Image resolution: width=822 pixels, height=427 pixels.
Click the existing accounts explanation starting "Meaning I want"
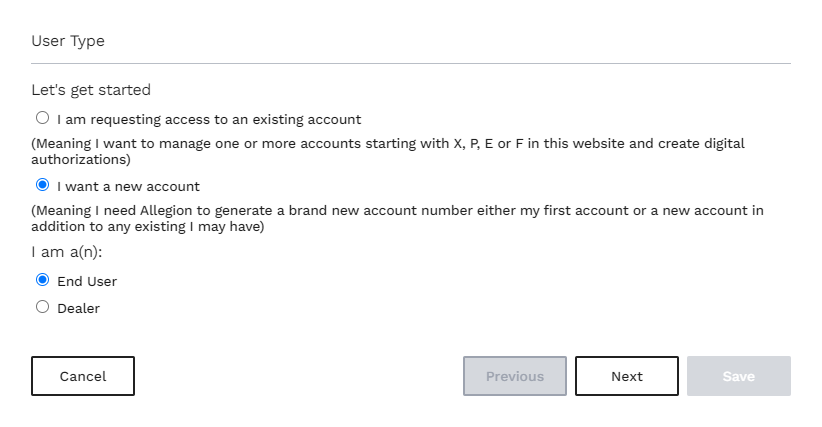point(388,151)
